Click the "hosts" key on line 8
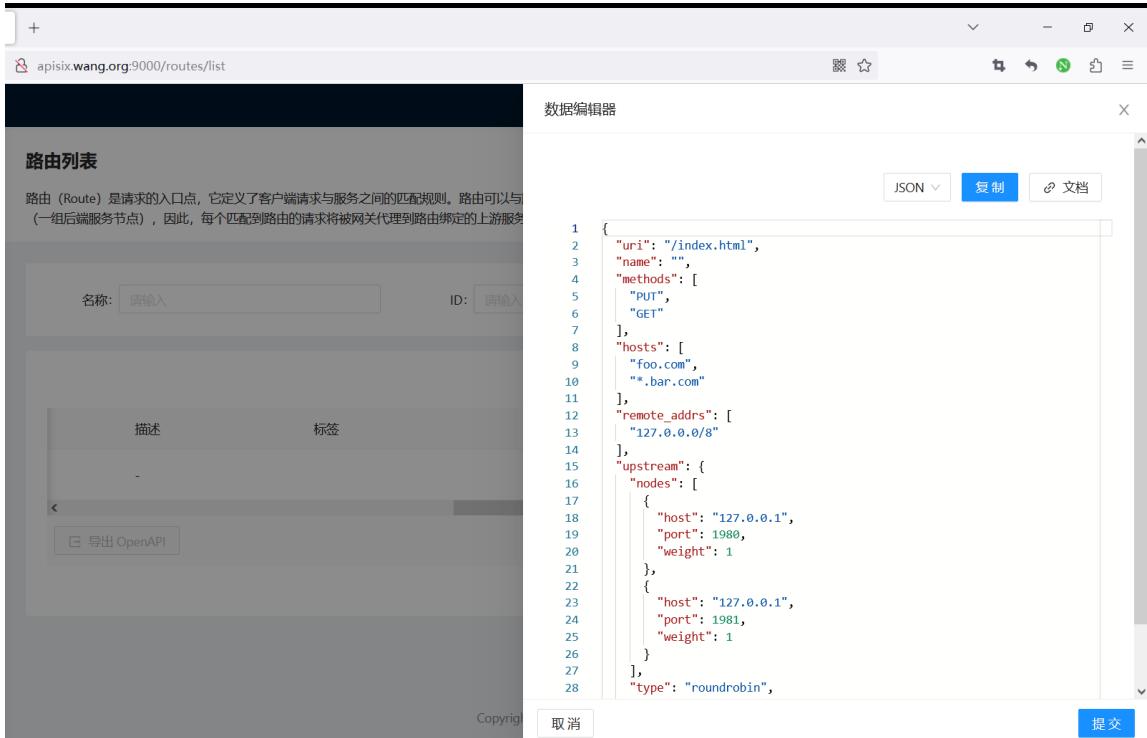1147x738 pixels. [640, 347]
